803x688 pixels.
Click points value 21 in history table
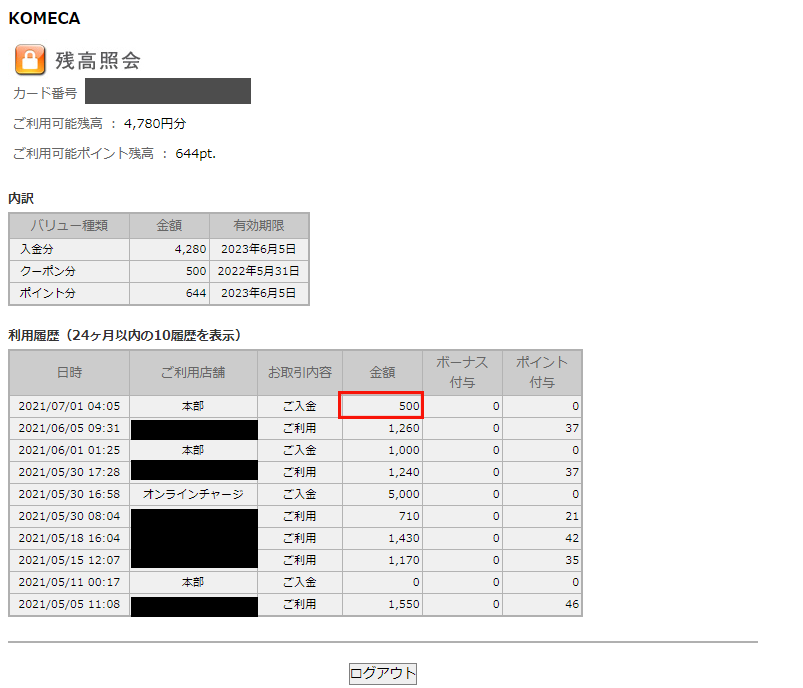(572, 516)
